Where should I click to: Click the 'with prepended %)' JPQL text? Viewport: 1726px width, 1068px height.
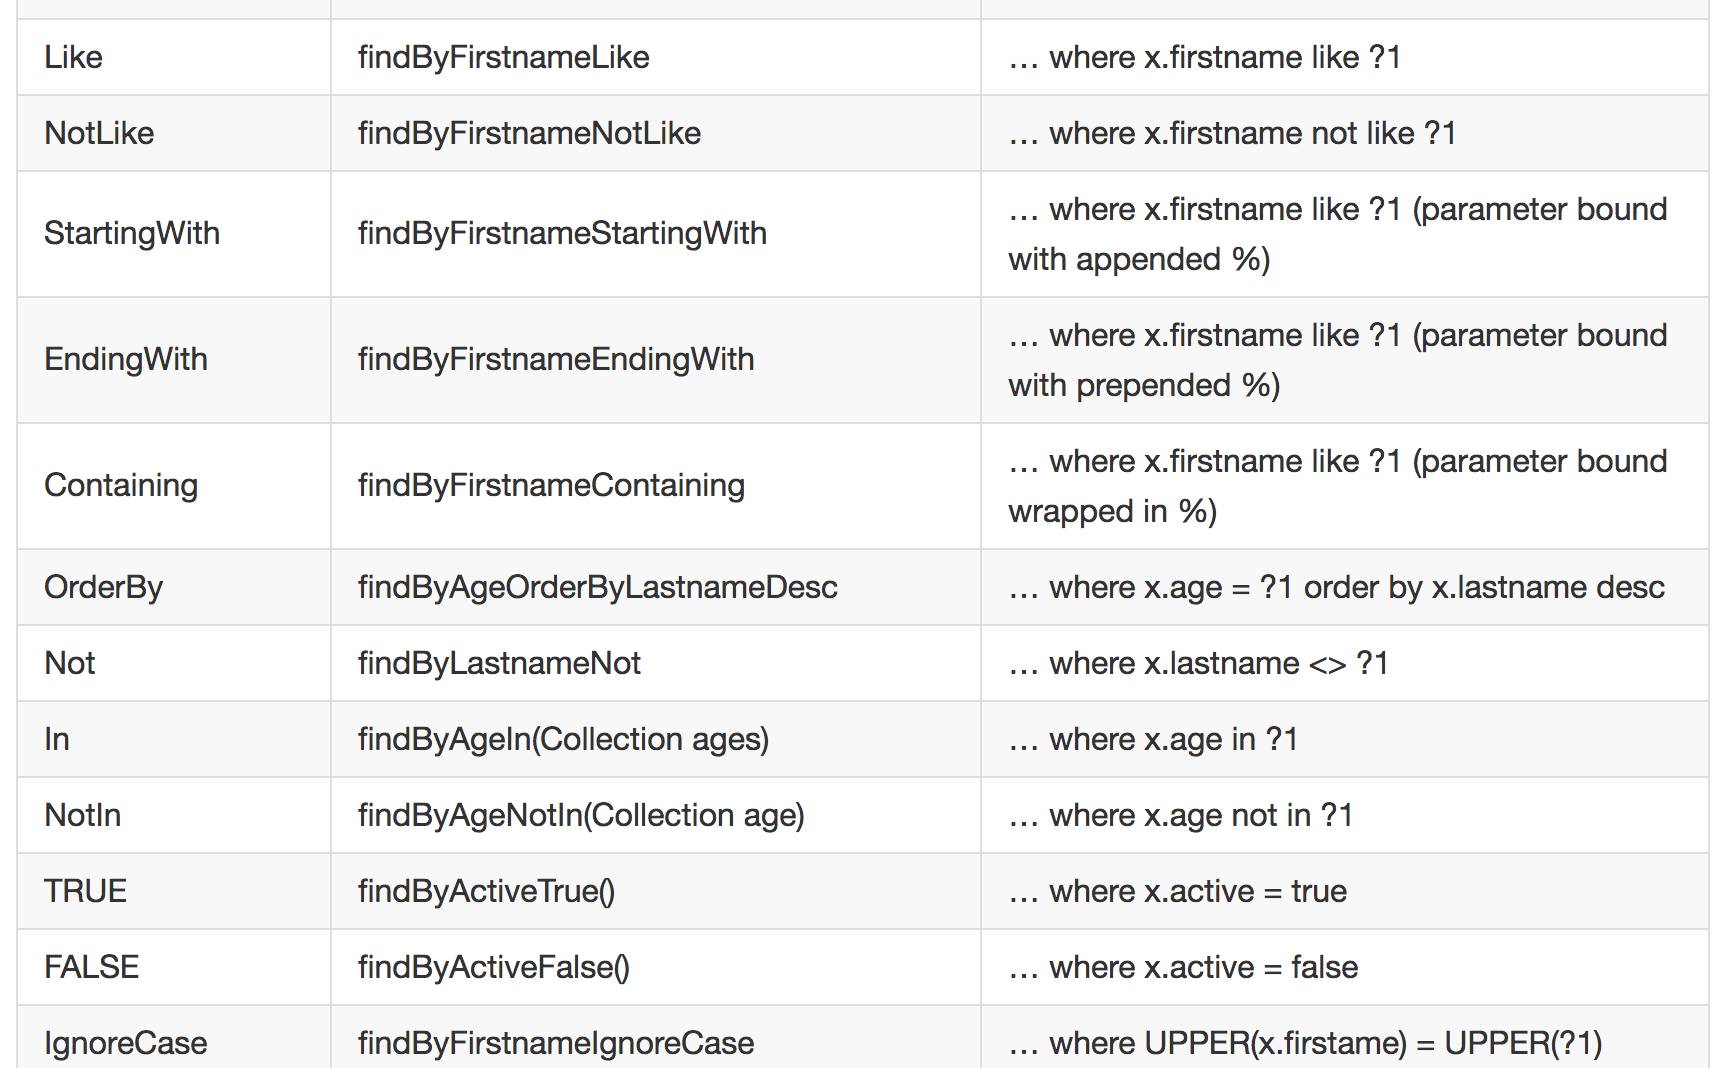pyautogui.click(x=1144, y=386)
